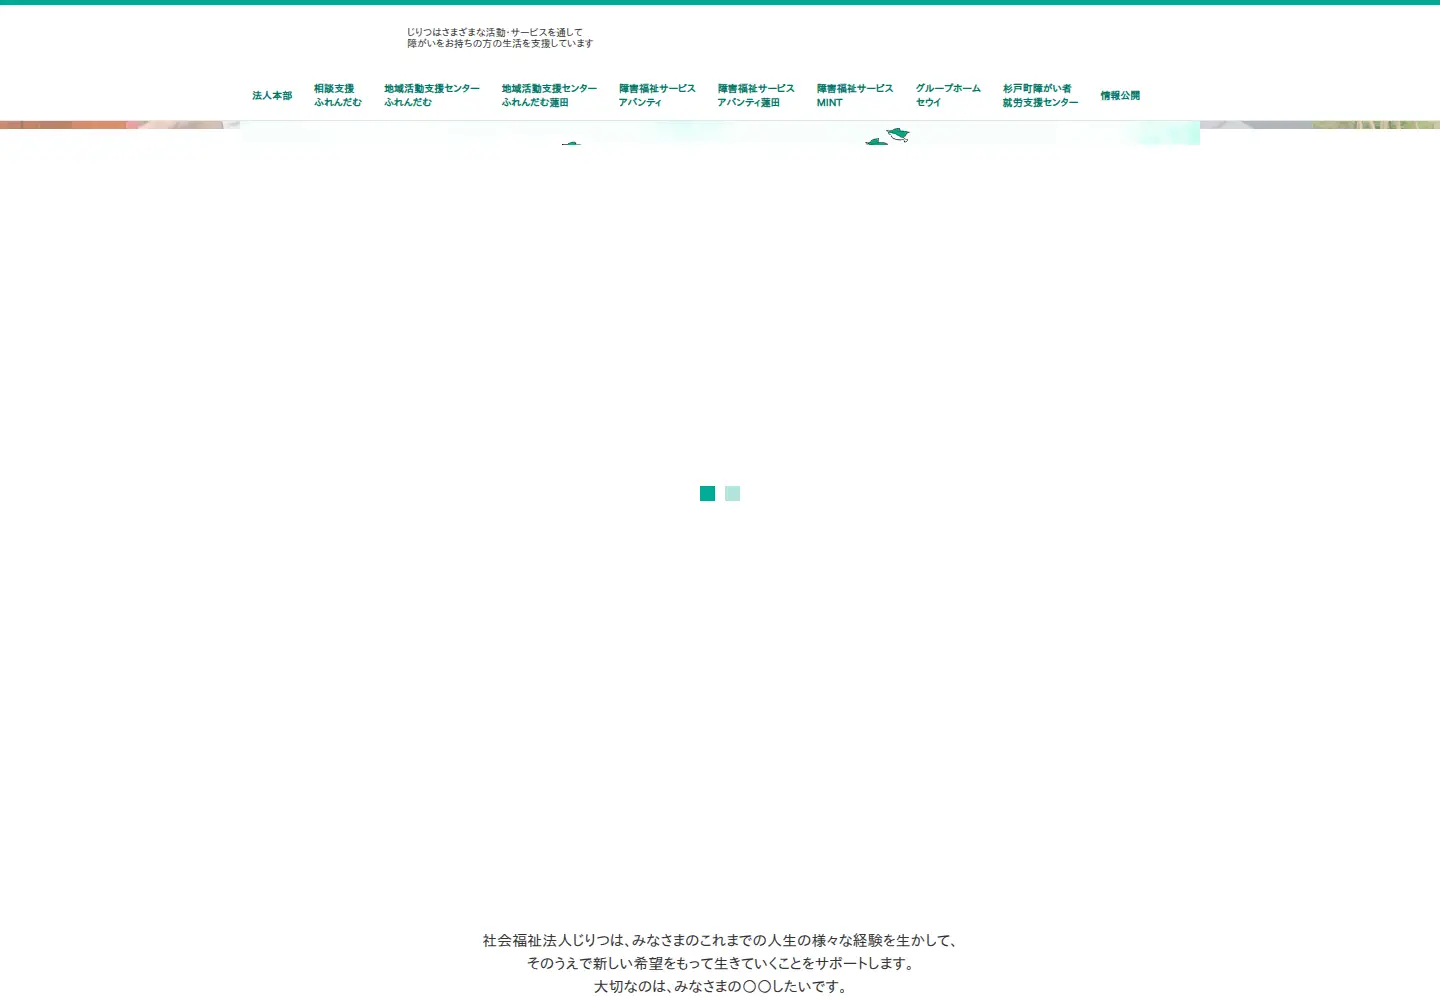Open 障害福祉サービス MINT nav item

tap(855, 96)
